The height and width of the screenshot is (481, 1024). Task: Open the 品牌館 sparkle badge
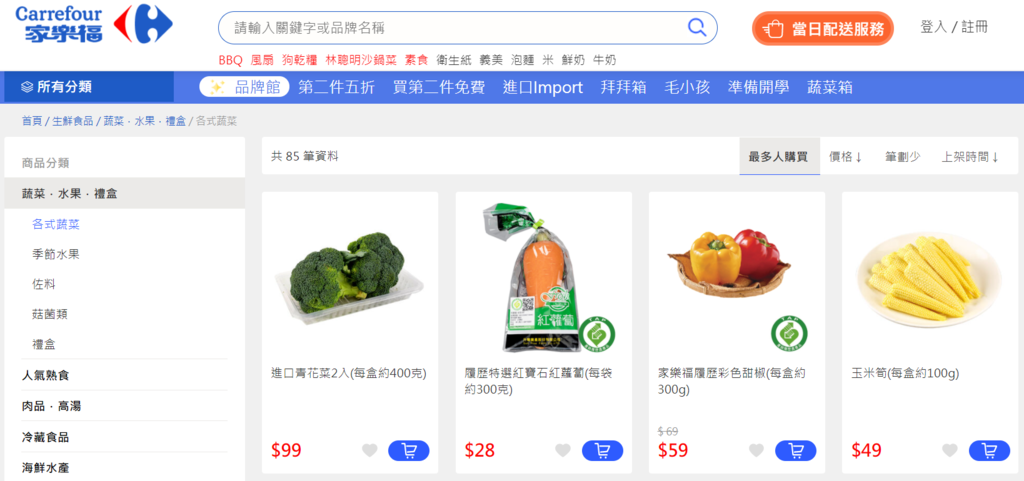point(244,87)
